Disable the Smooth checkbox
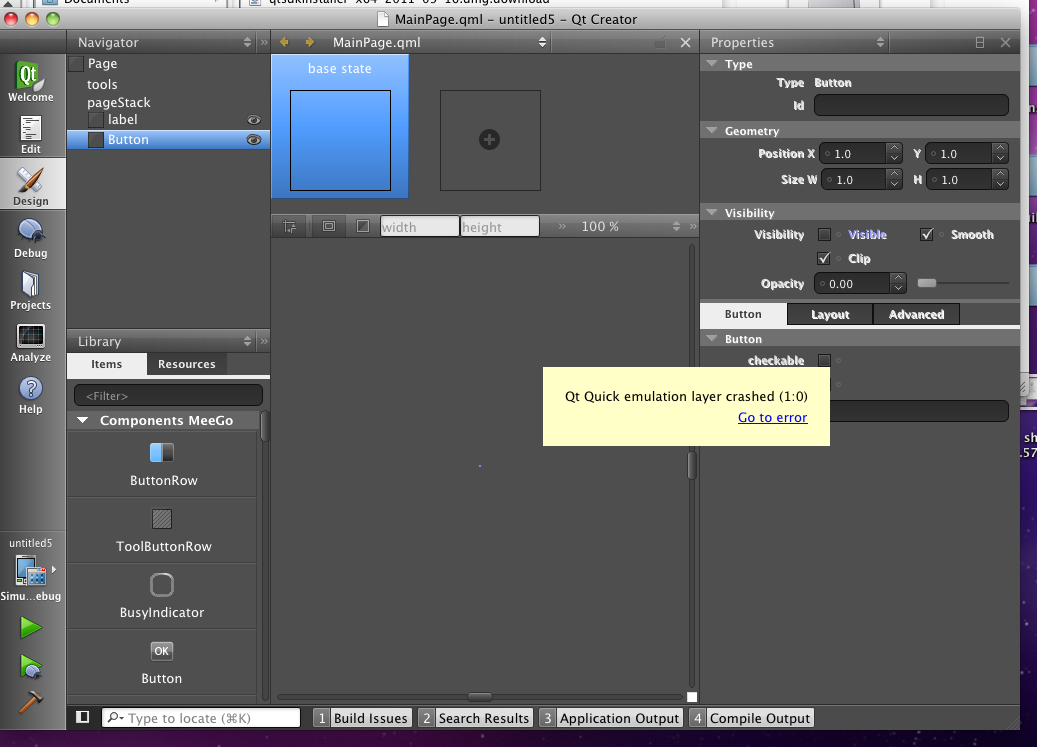 click(x=927, y=235)
